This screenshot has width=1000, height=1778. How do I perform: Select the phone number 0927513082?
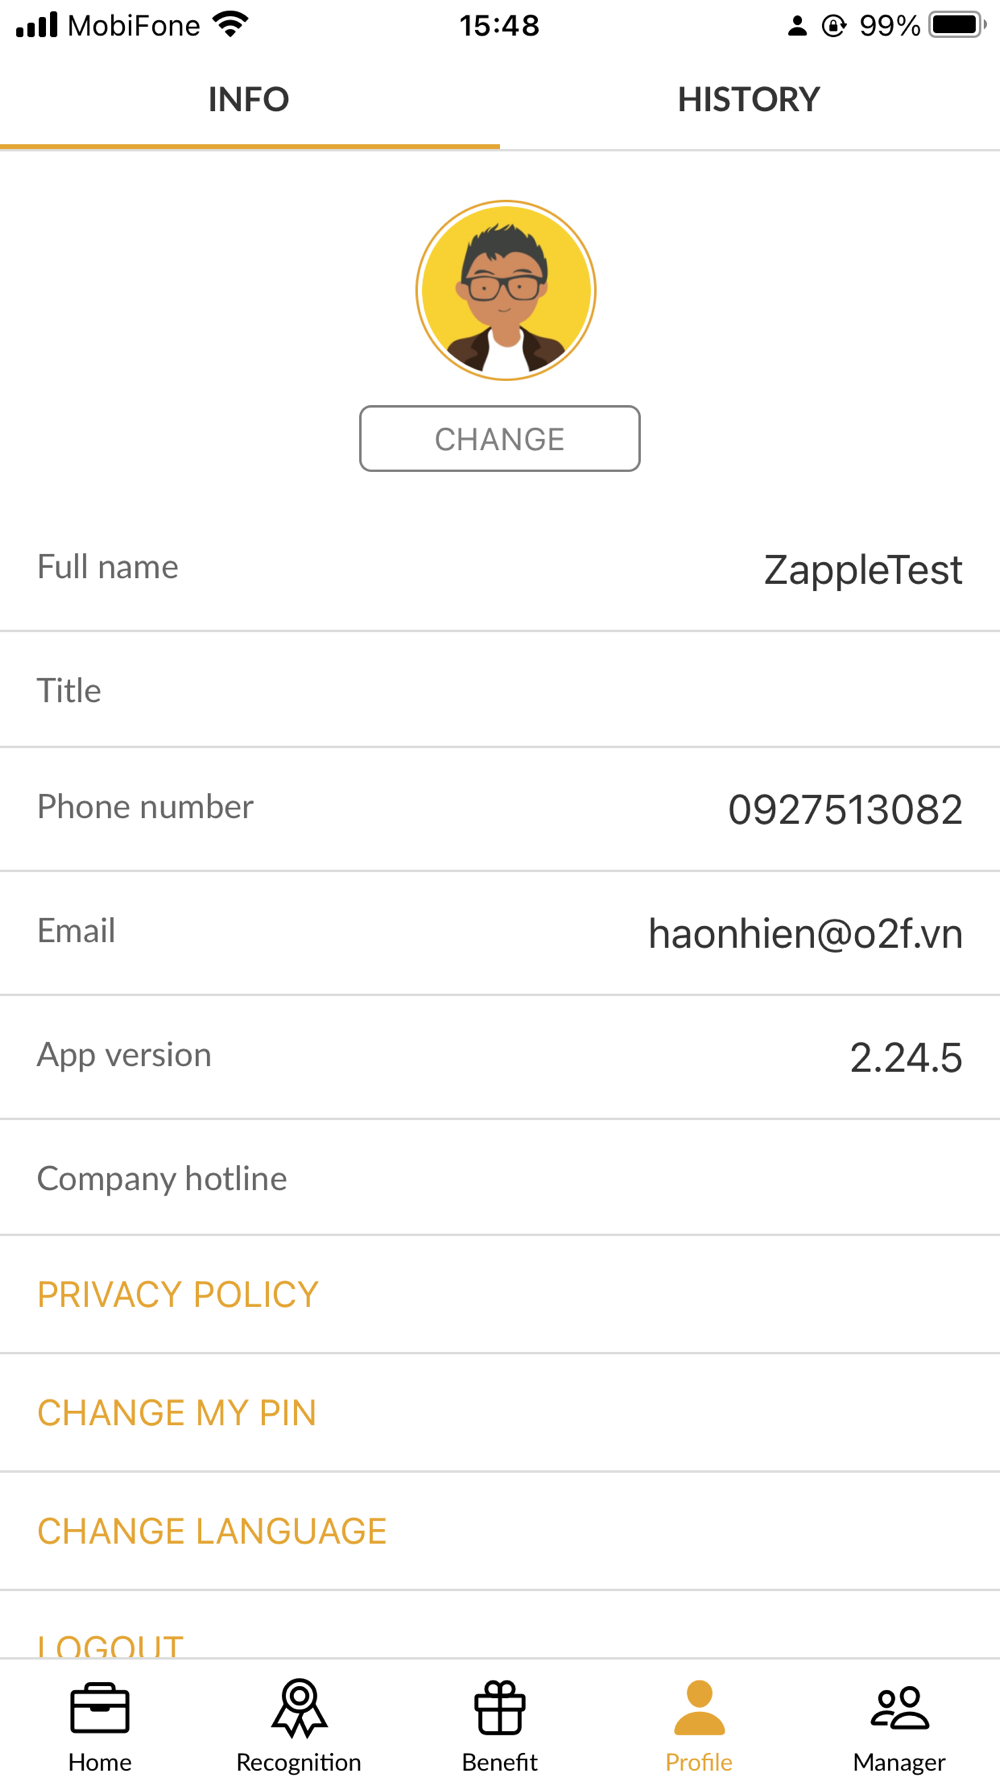pyautogui.click(x=845, y=809)
